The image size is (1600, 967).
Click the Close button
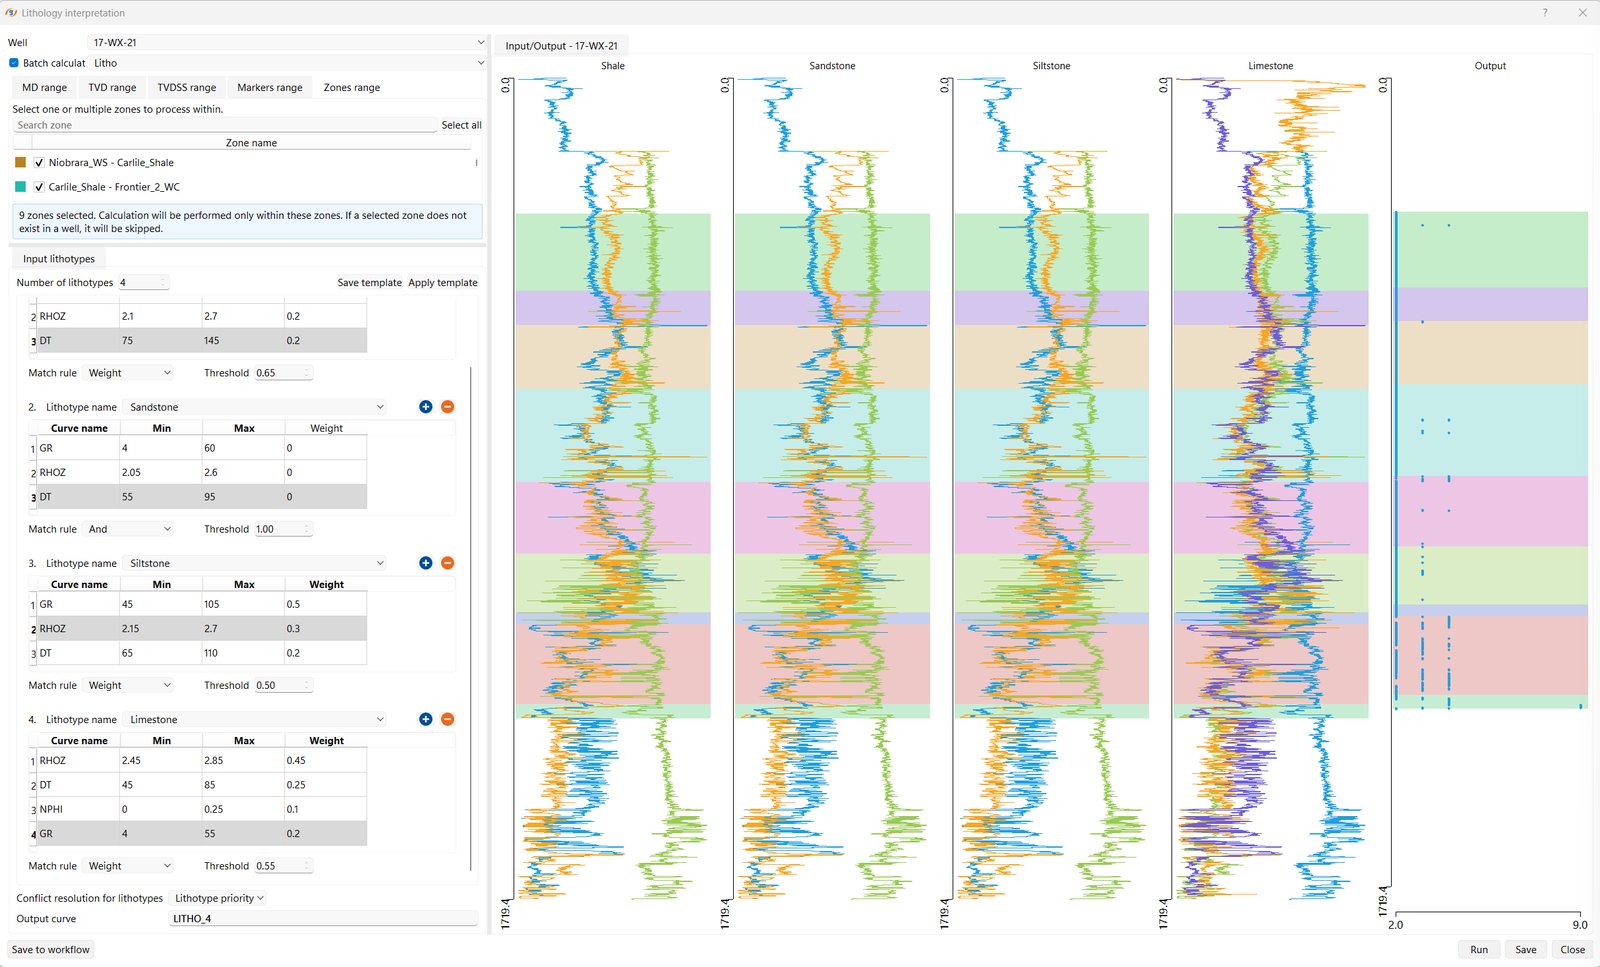coord(1572,950)
